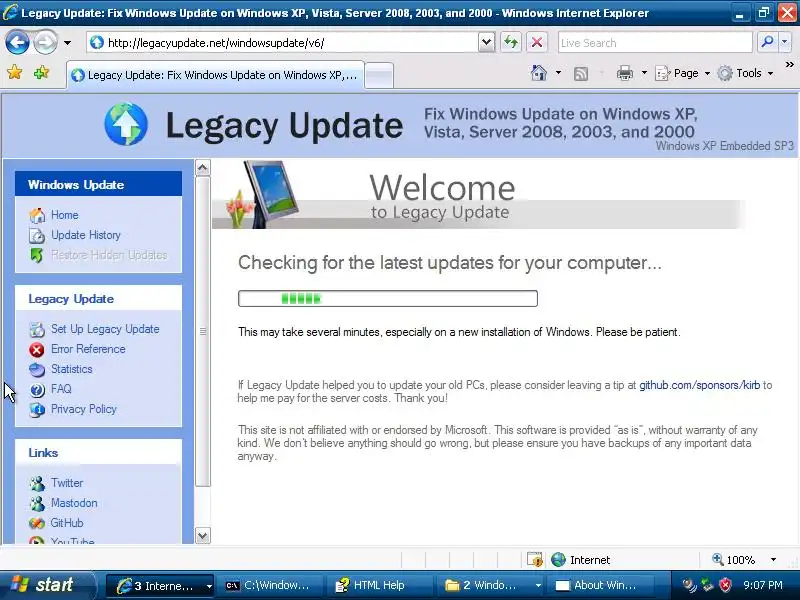Click the sidebar scroll up arrow
800x600 pixels.
pyautogui.click(x=203, y=168)
